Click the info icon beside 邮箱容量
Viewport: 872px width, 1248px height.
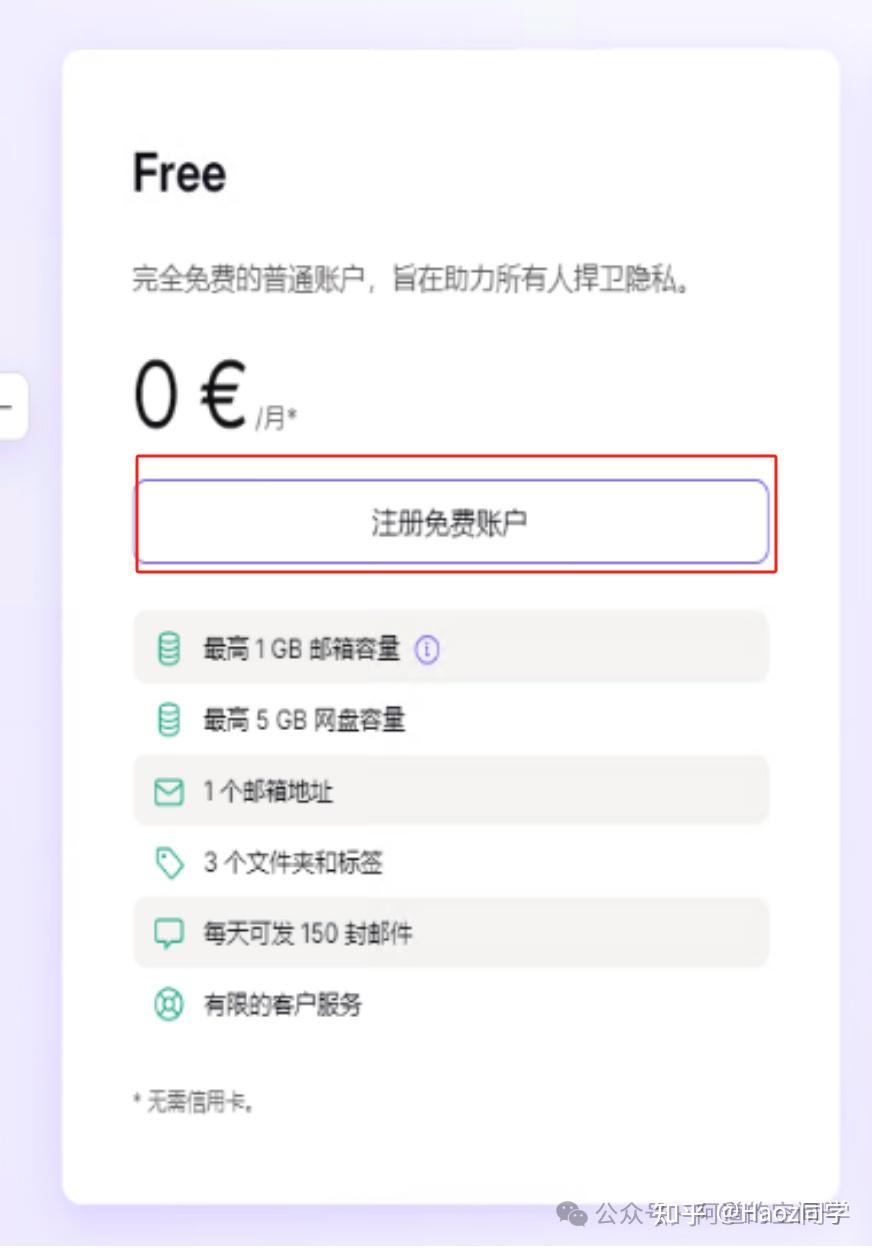click(x=427, y=650)
